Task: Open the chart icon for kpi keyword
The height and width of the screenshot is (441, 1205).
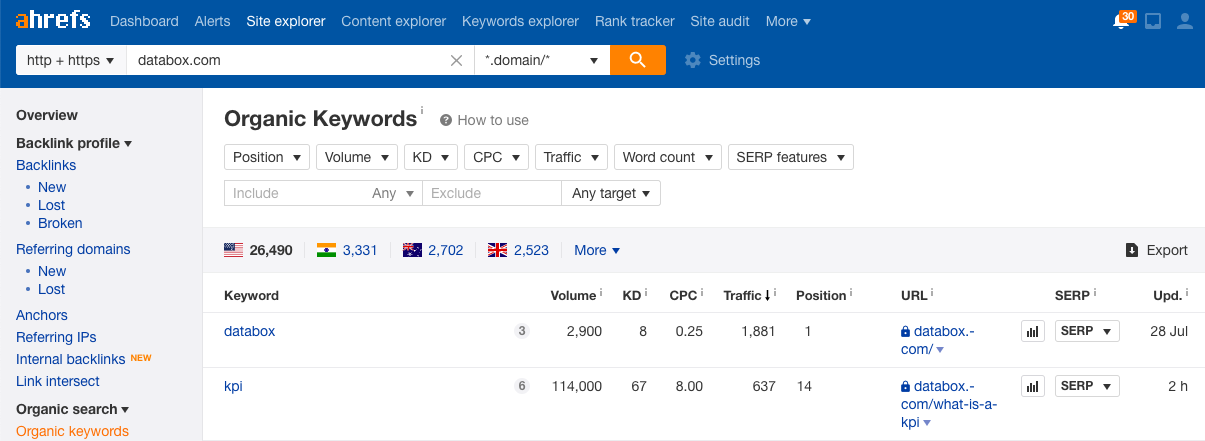Action: (1033, 386)
